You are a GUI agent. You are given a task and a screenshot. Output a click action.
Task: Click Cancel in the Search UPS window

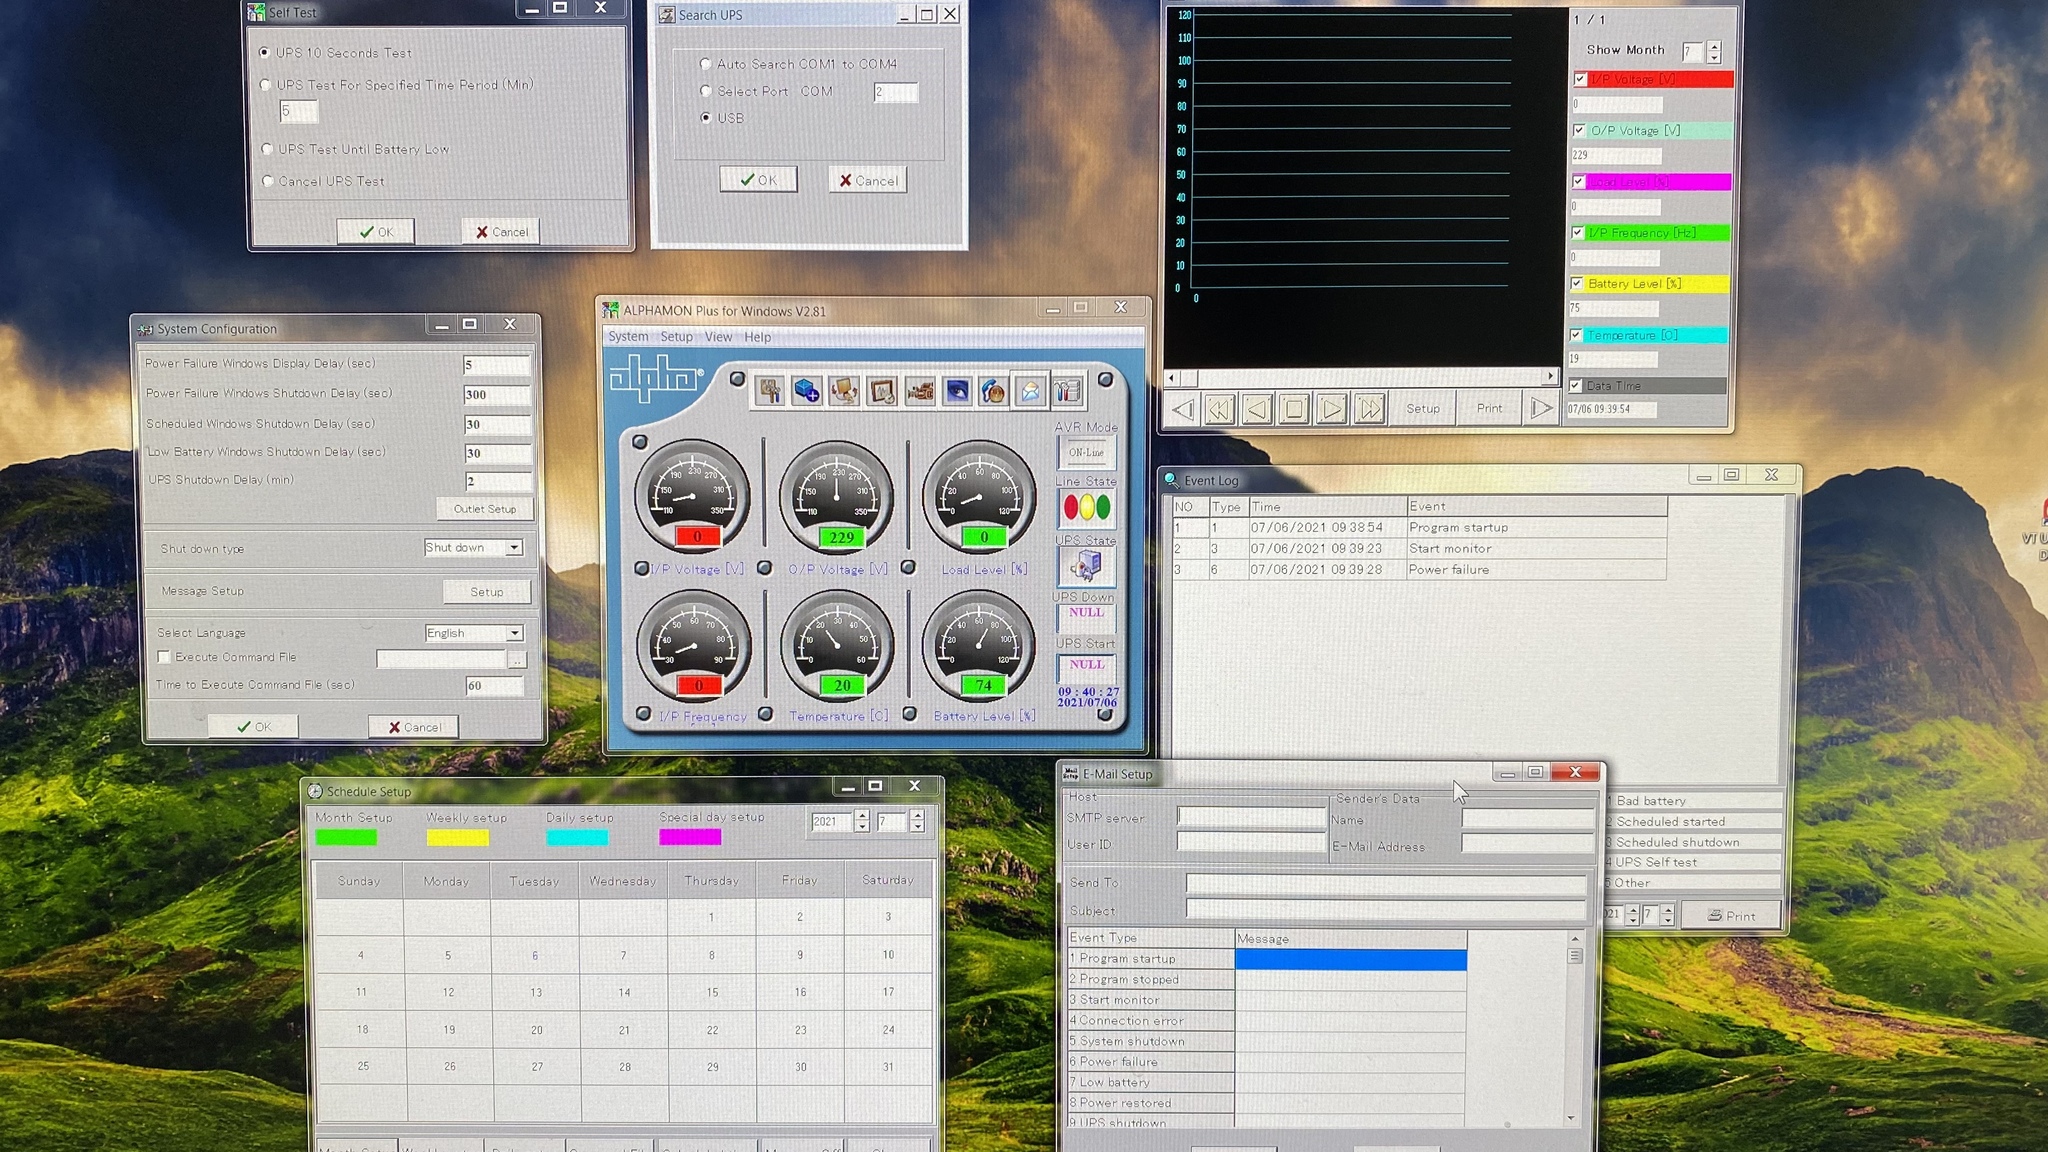(867, 181)
